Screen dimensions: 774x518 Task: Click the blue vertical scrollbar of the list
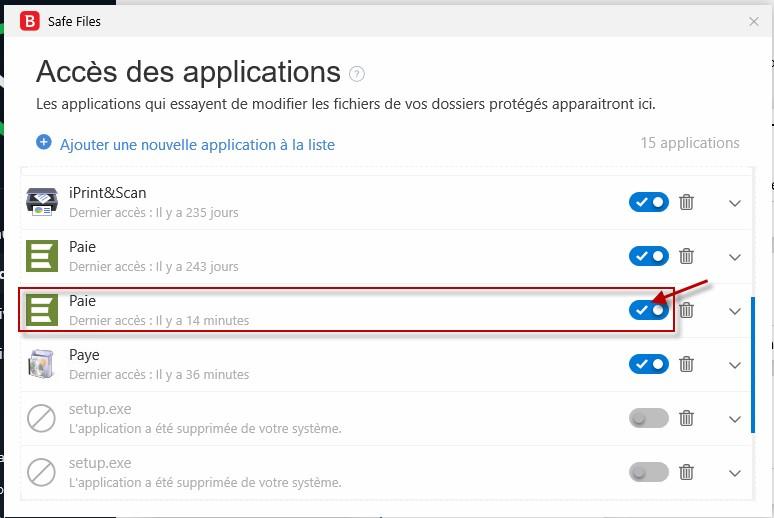click(x=752, y=365)
